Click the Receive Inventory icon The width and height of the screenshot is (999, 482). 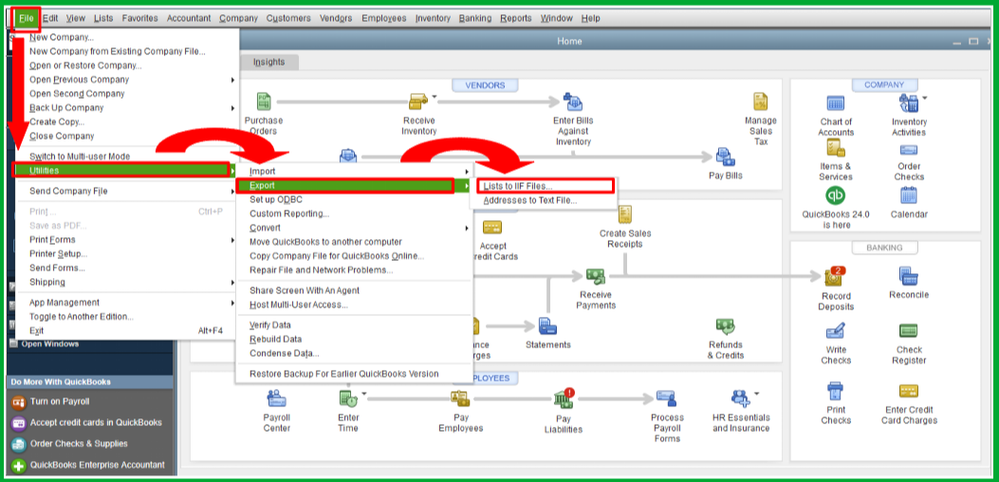[x=418, y=102]
